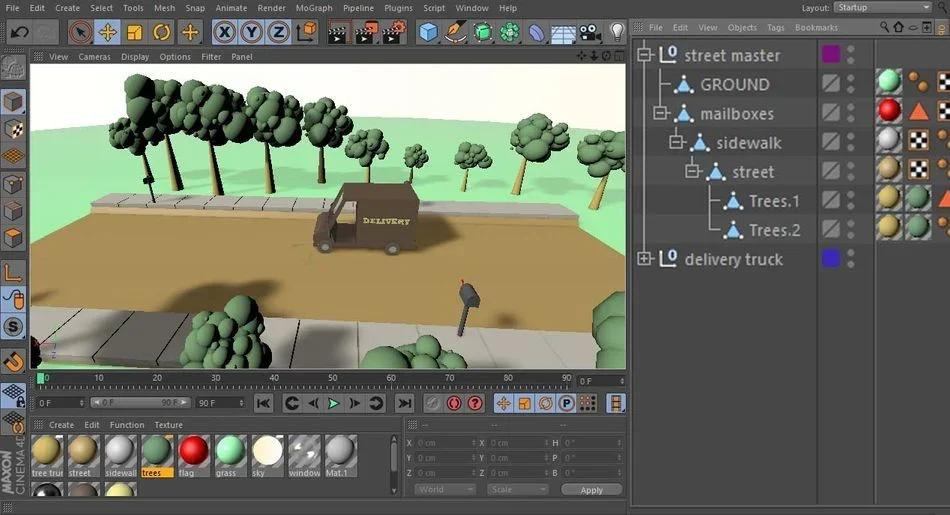Click the Undo arrow icon

[x=19, y=32]
